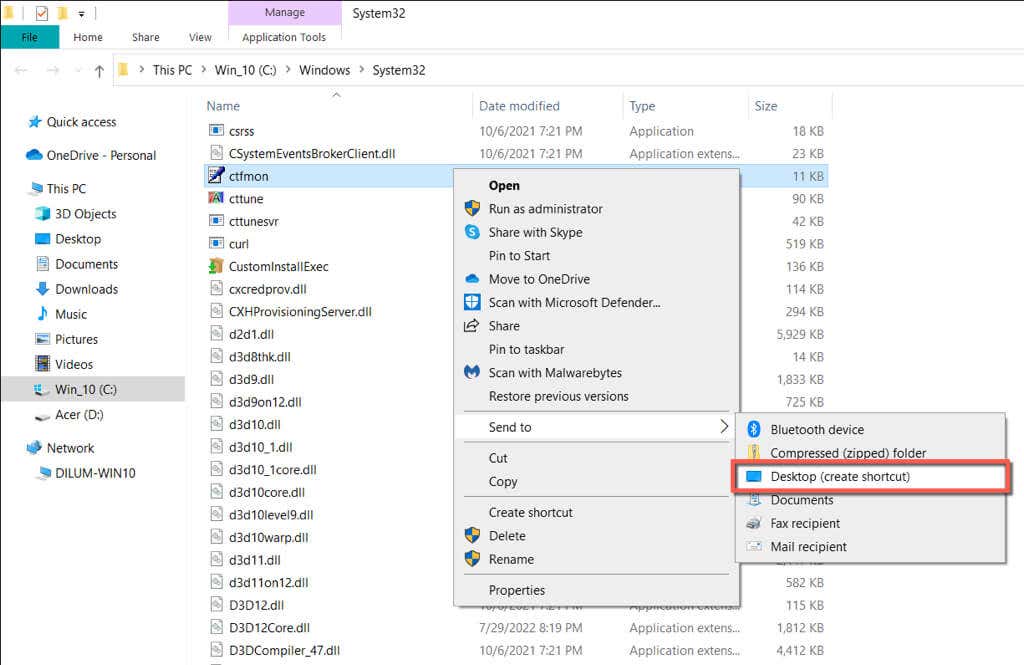Screen dimensions: 1024x665
Task: Open Properties from the context menu
Action: pos(517,590)
